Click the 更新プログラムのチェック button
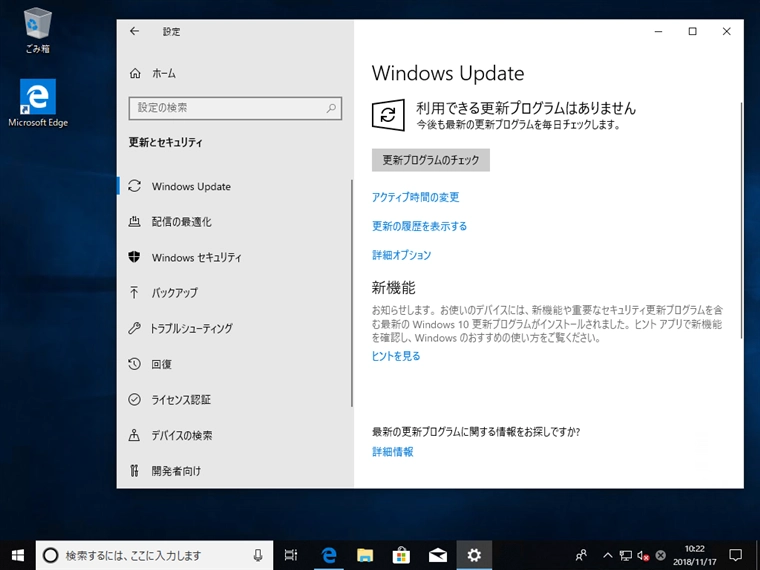The image size is (760, 570). (x=431, y=160)
